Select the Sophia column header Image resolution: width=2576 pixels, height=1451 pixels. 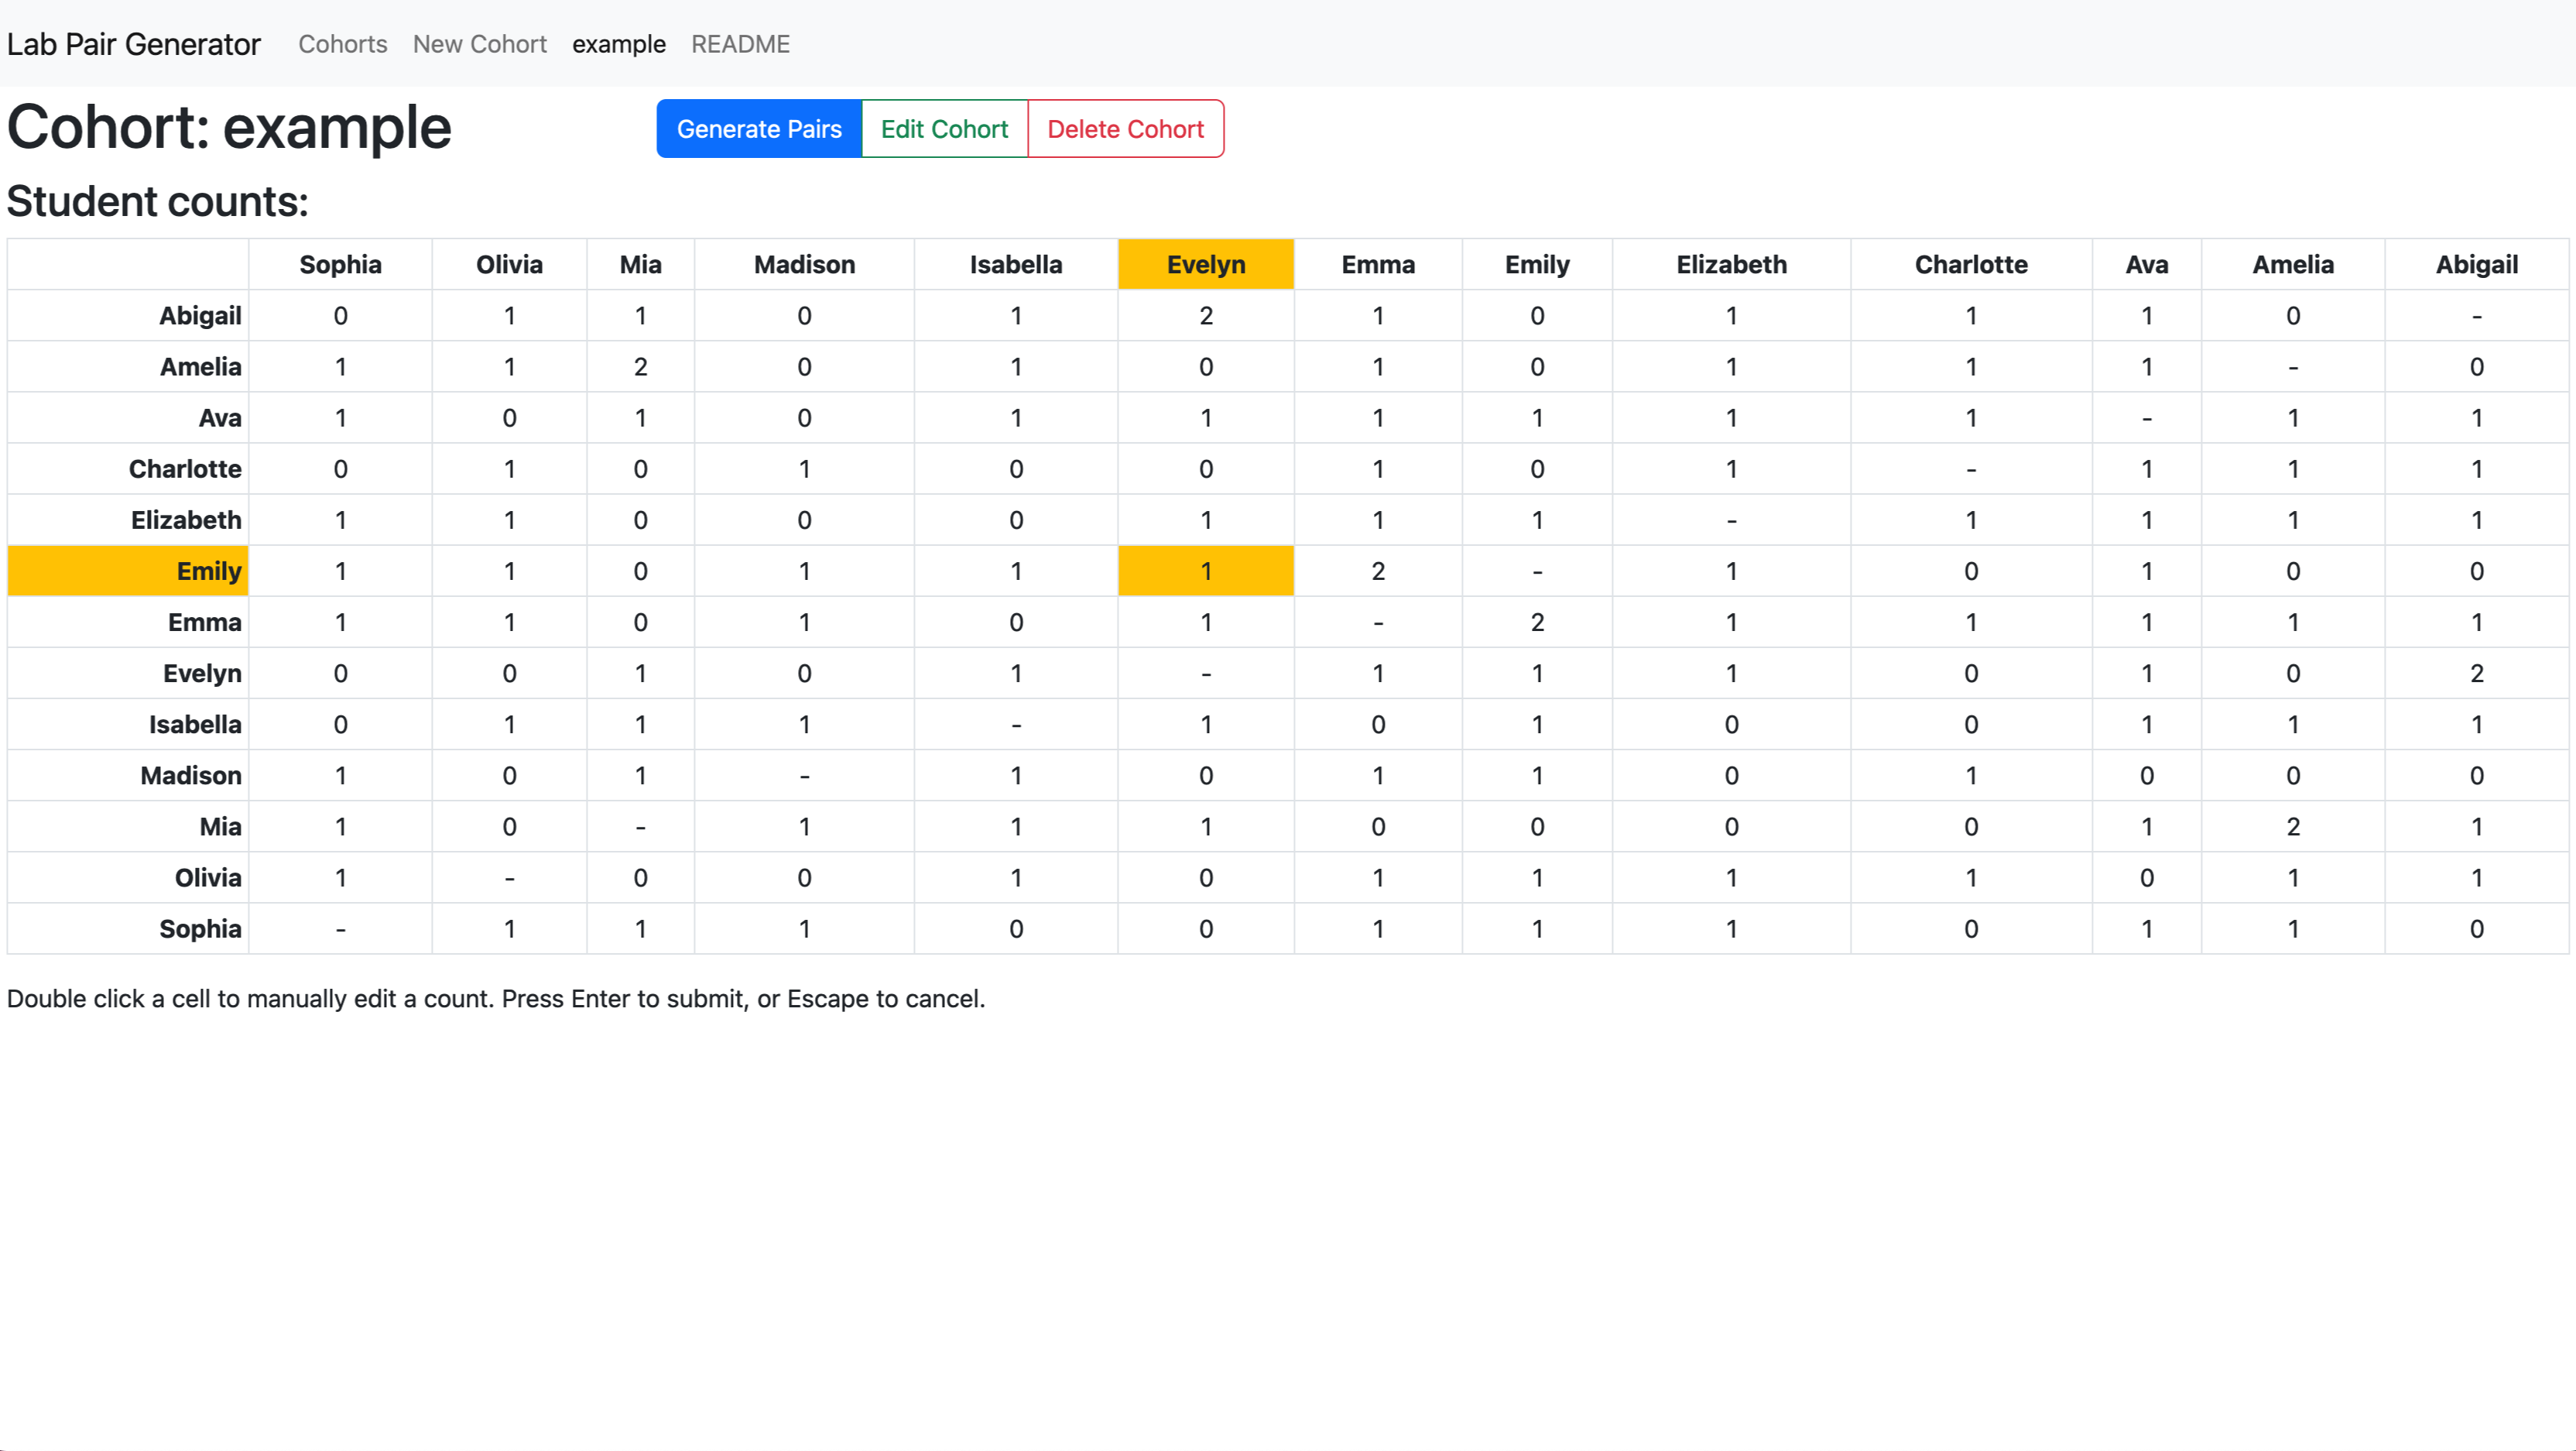[340, 265]
